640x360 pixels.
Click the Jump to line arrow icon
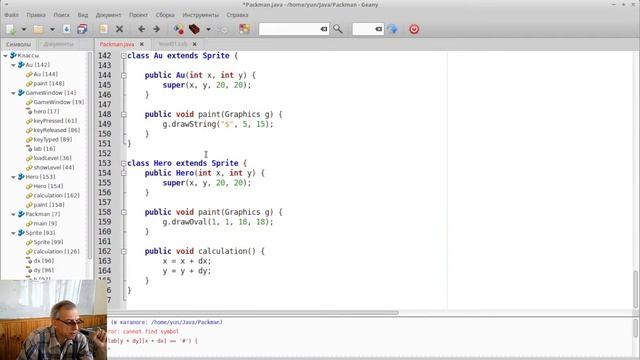pyautogui.click(x=393, y=29)
